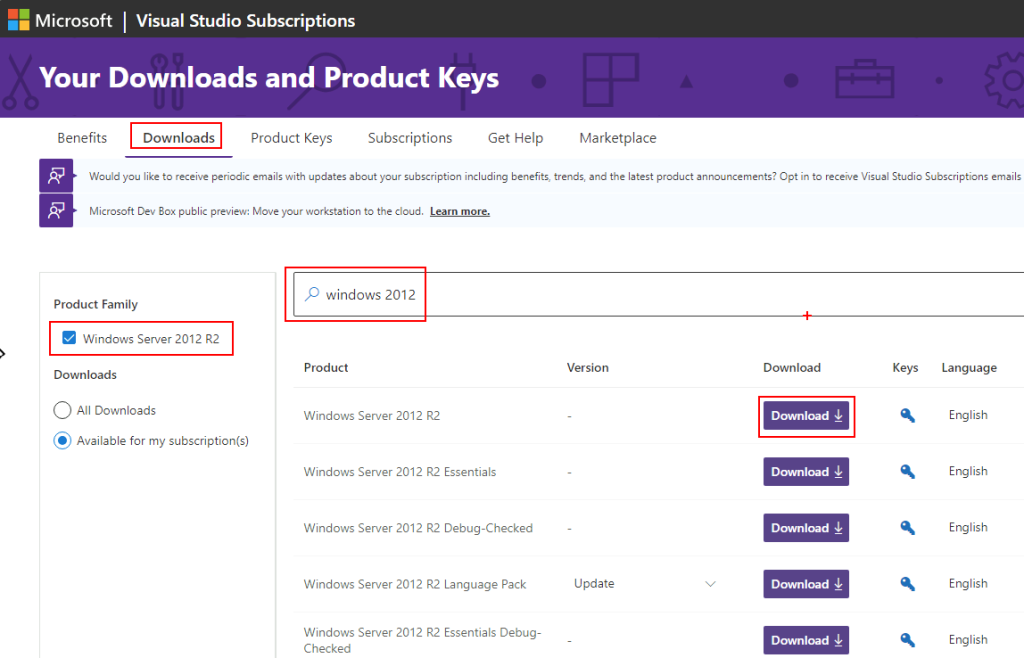1024x658 pixels.
Task: Go to the Marketplace tab
Action: (617, 138)
